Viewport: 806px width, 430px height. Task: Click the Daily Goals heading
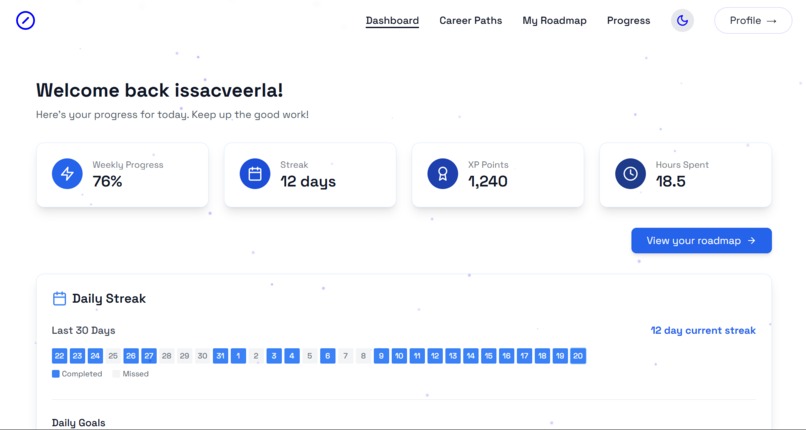coord(78,423)
